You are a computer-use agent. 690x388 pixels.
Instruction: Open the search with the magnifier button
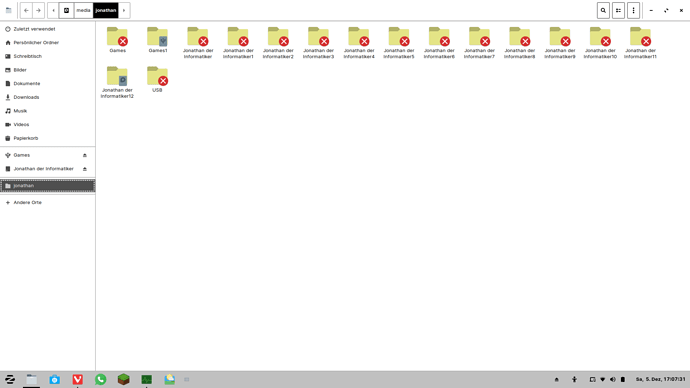tap(603, 11)
